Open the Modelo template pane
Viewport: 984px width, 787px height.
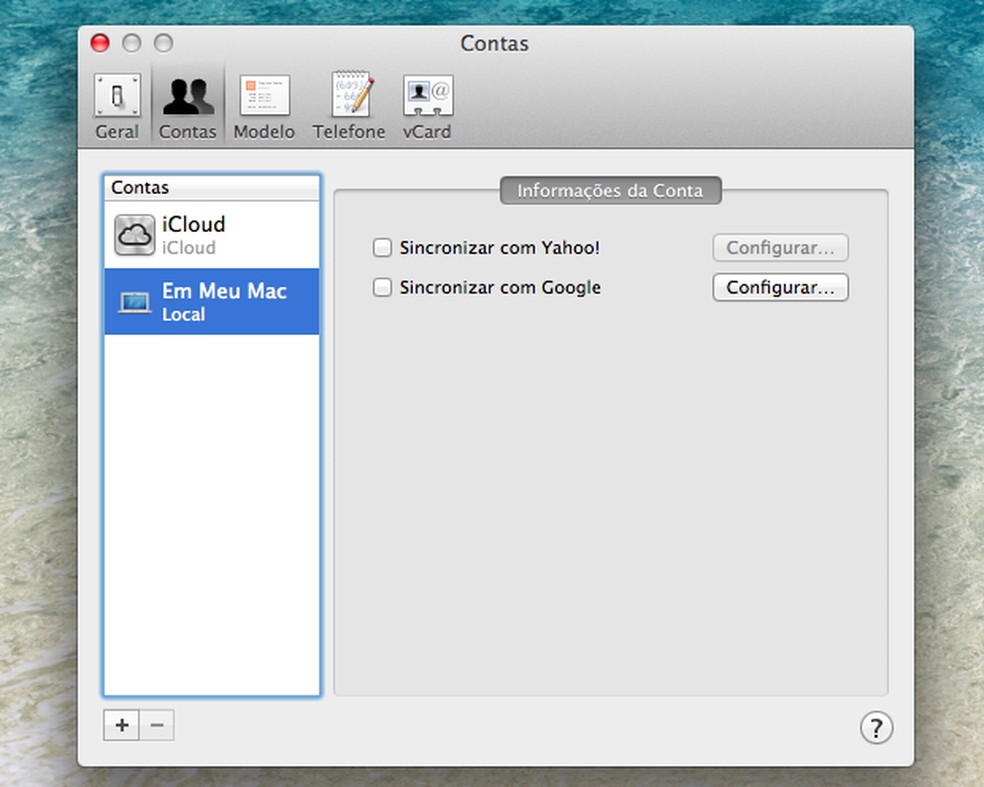point(264,107)
